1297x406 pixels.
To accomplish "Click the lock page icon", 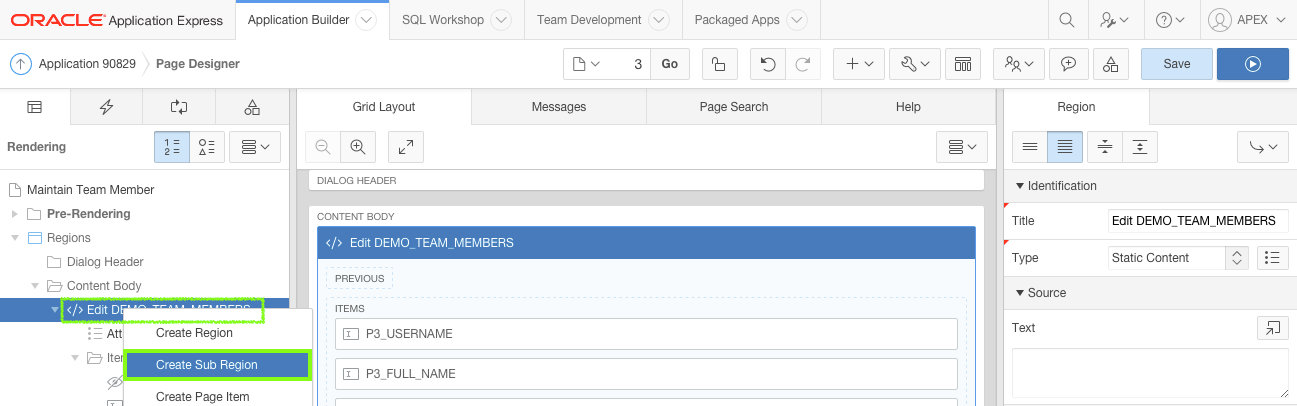I will coord(718,64).
